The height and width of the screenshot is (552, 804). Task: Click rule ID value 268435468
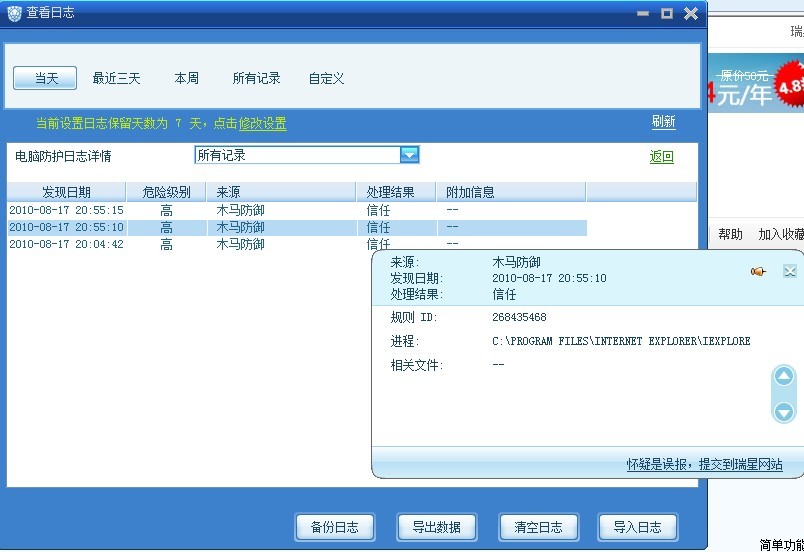click(x=519, y=317)
